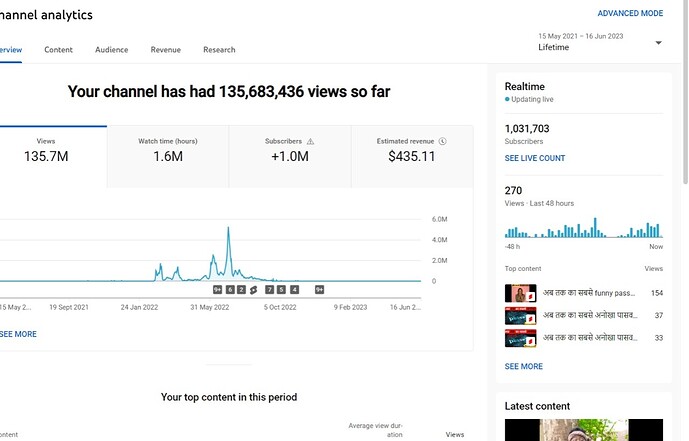Click See More below the main chart

click(x=18, y=334)
